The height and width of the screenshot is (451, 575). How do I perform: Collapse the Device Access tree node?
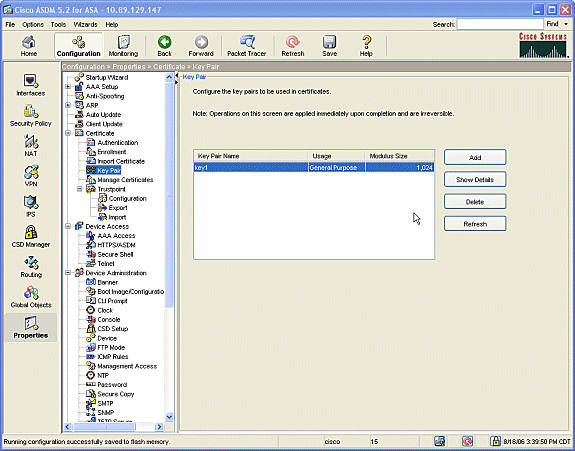pyautogui.click(x=68, y=226)
